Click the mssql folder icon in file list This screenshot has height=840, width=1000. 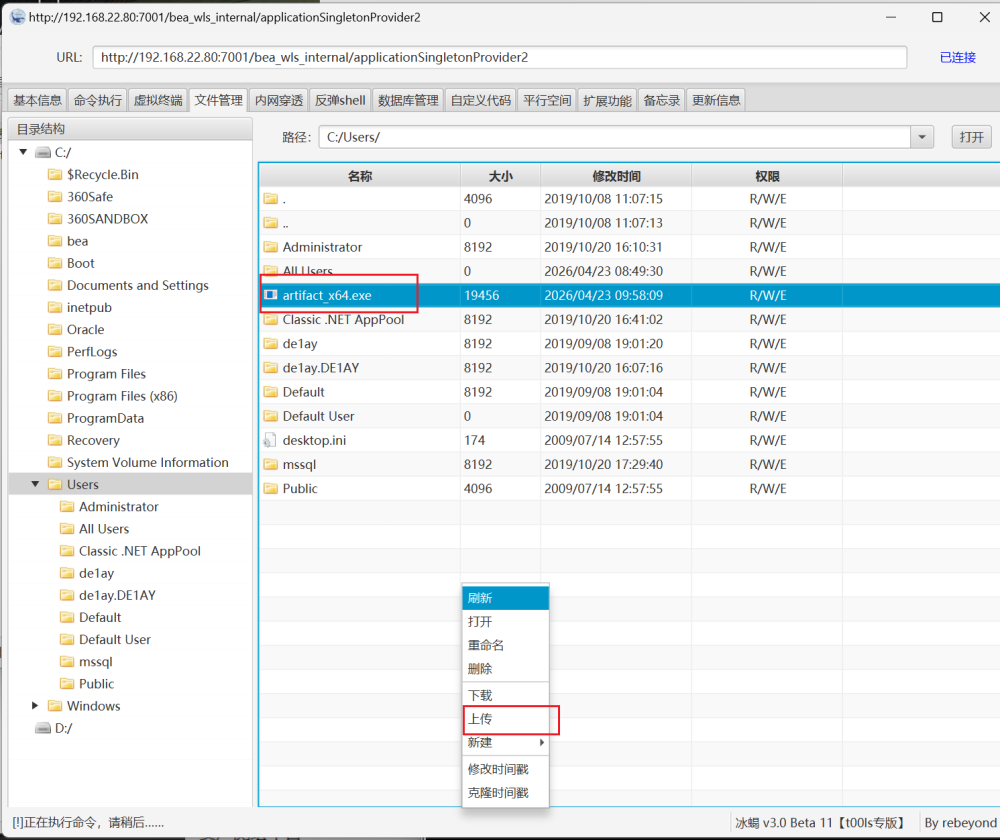270,464
